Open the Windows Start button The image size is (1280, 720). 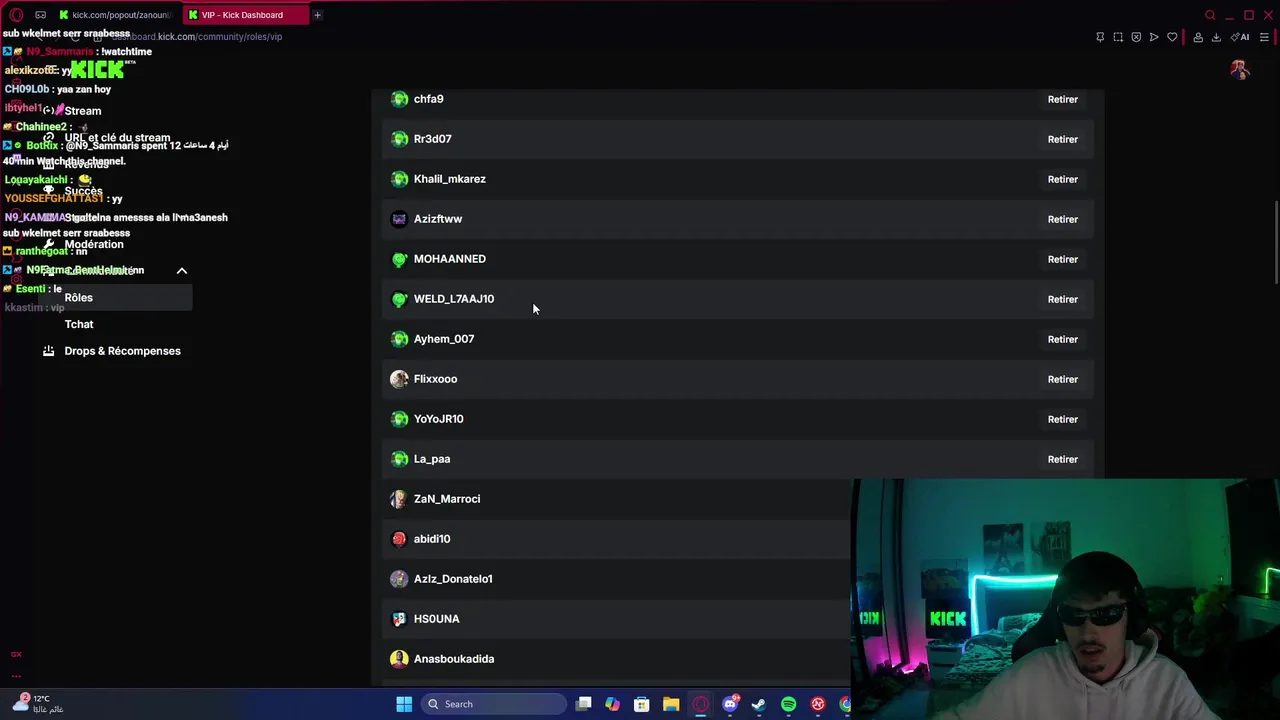[x=404, y=704]
